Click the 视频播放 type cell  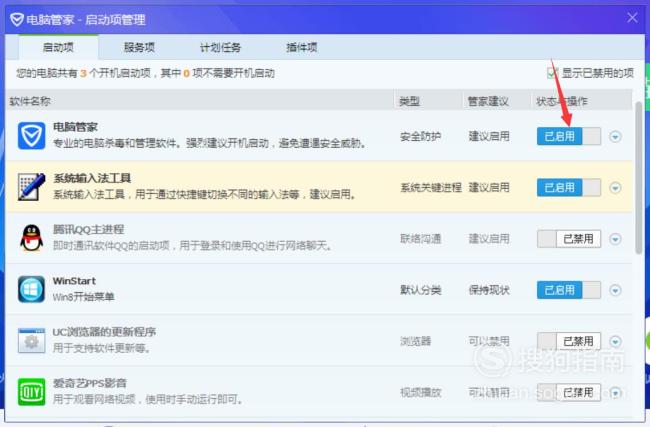pyautogui.click(x=420, y=392)
